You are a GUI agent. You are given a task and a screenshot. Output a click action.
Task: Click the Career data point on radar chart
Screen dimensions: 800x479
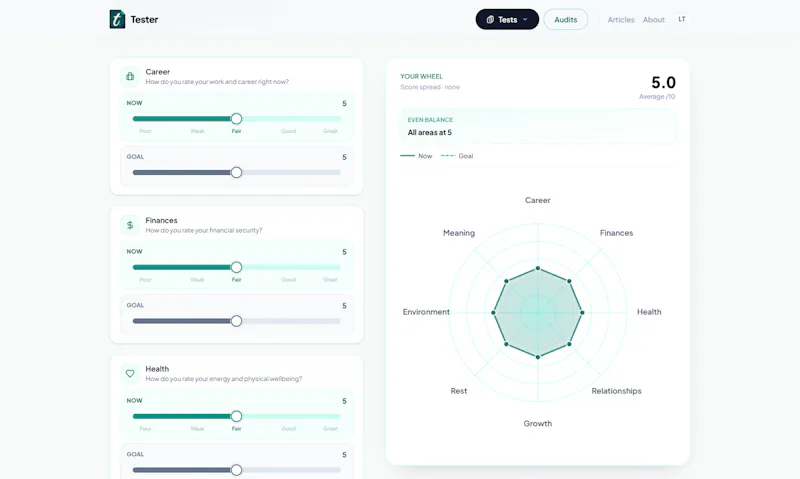[538, 268]
